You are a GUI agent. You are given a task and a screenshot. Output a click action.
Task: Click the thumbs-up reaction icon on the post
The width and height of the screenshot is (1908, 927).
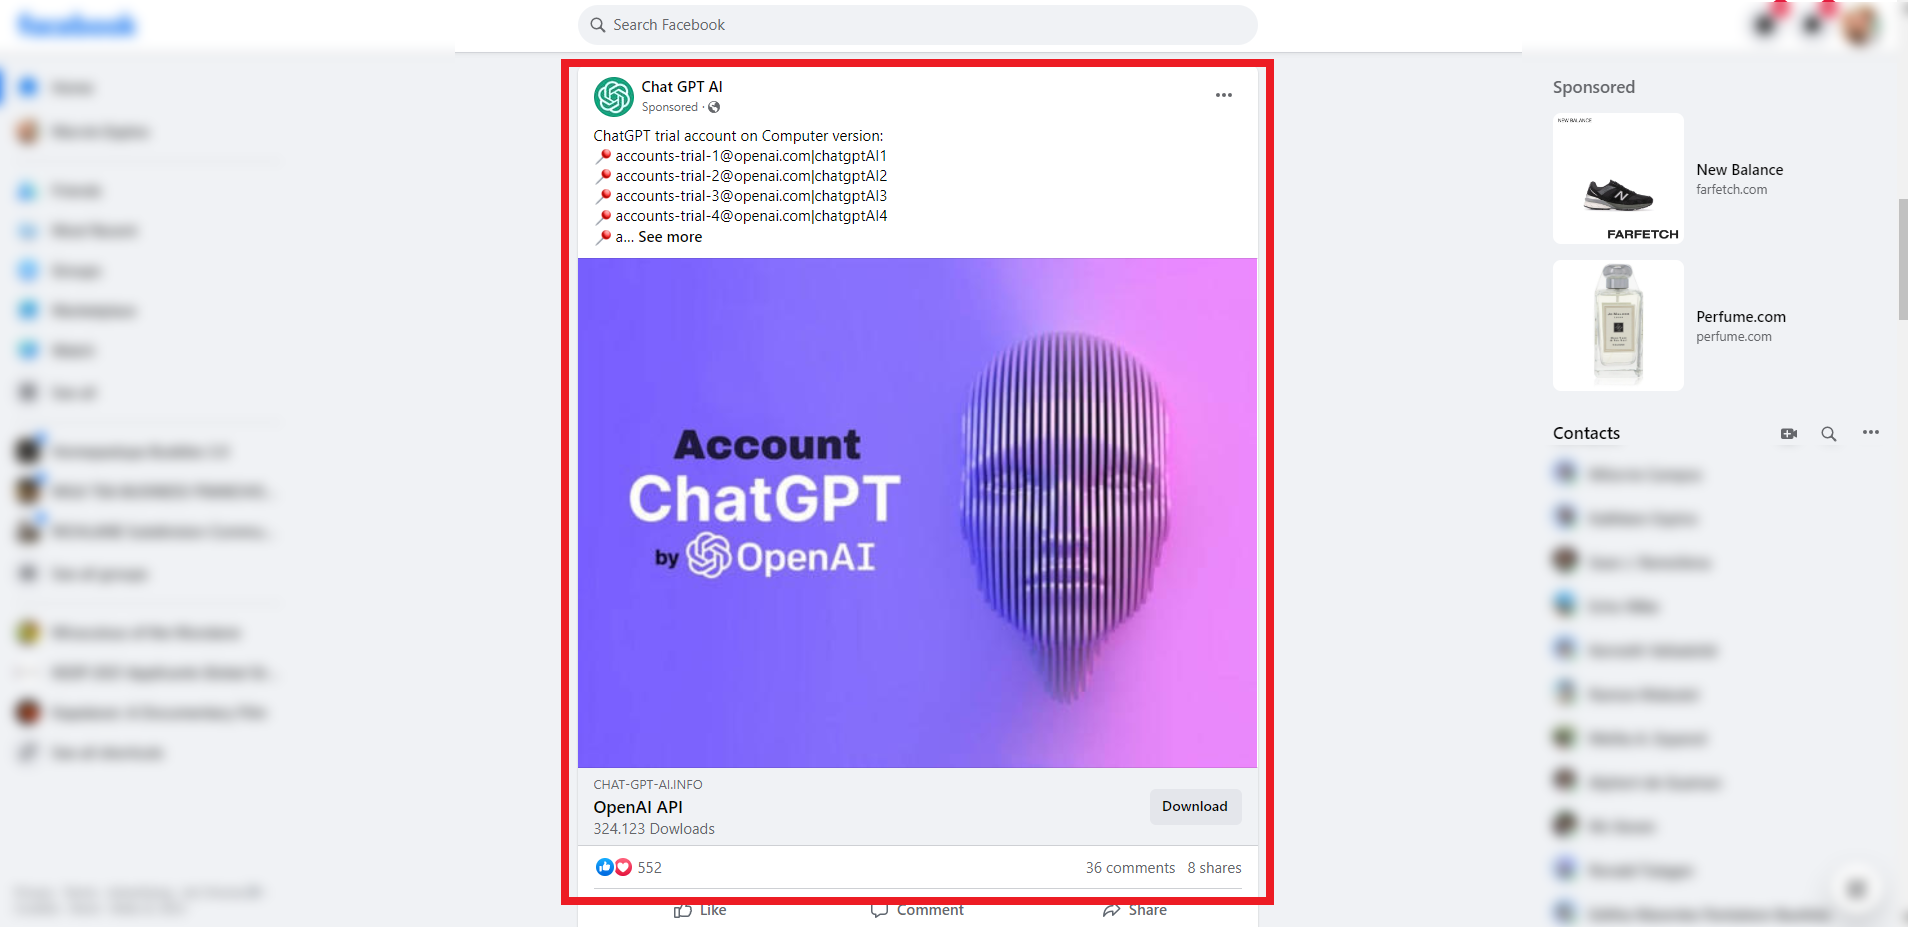coord(606,866)
